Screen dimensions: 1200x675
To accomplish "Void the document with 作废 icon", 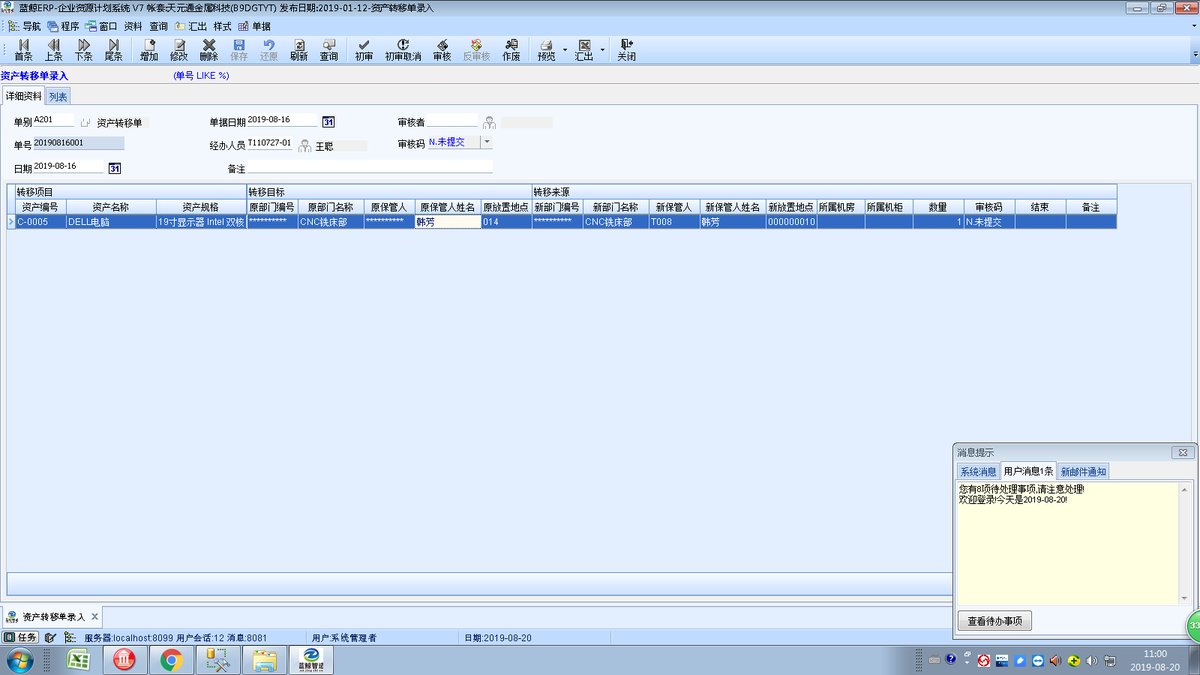I will [x=511, y=50].
